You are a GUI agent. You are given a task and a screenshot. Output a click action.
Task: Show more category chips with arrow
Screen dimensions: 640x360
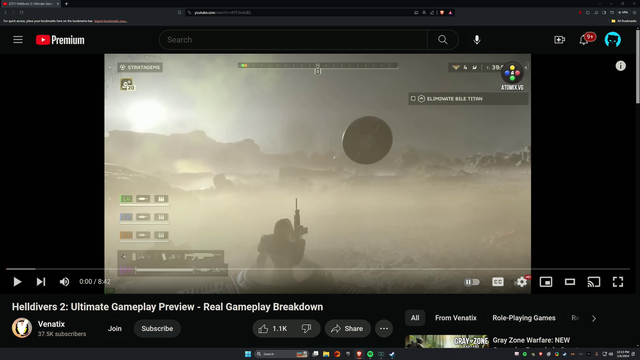594,318
